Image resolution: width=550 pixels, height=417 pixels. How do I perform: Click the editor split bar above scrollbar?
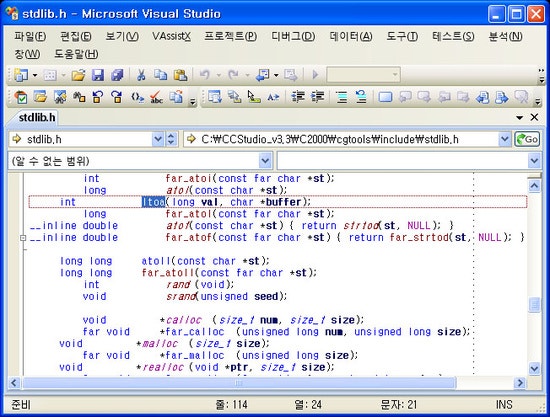pyautogui.click(x=534, y=176)
